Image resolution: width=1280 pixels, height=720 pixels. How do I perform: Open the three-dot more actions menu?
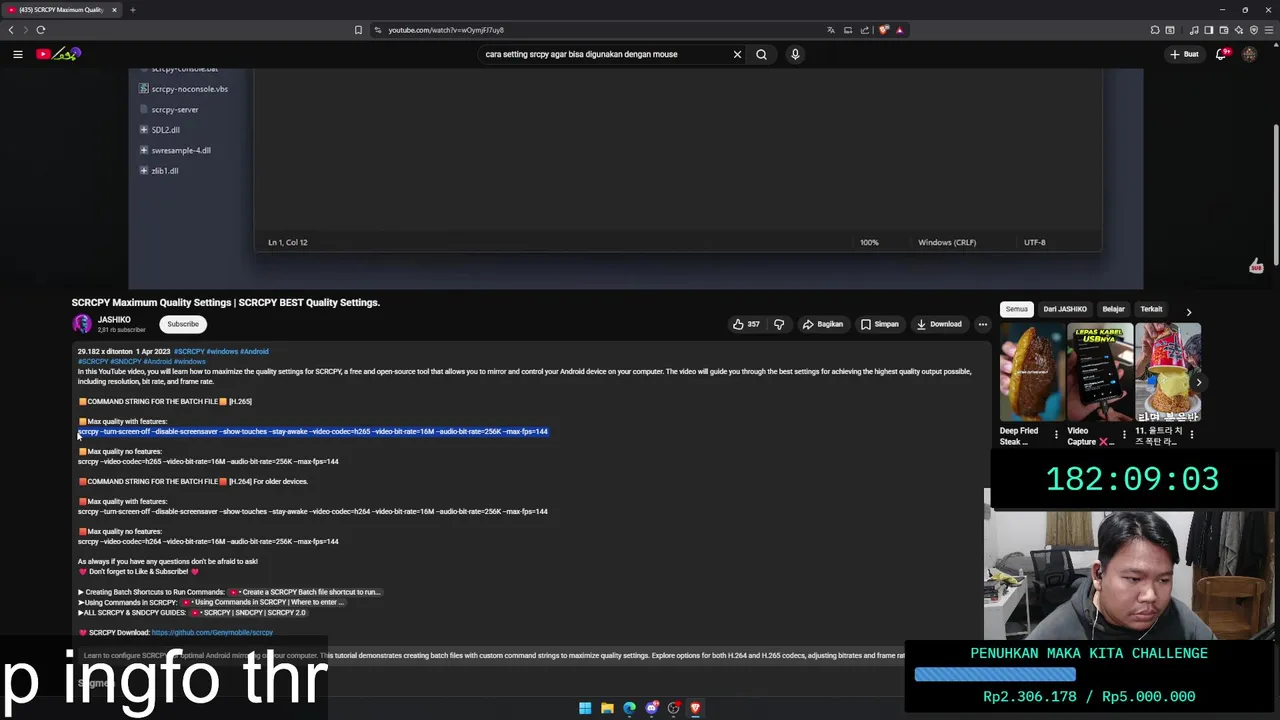(982, 324)
